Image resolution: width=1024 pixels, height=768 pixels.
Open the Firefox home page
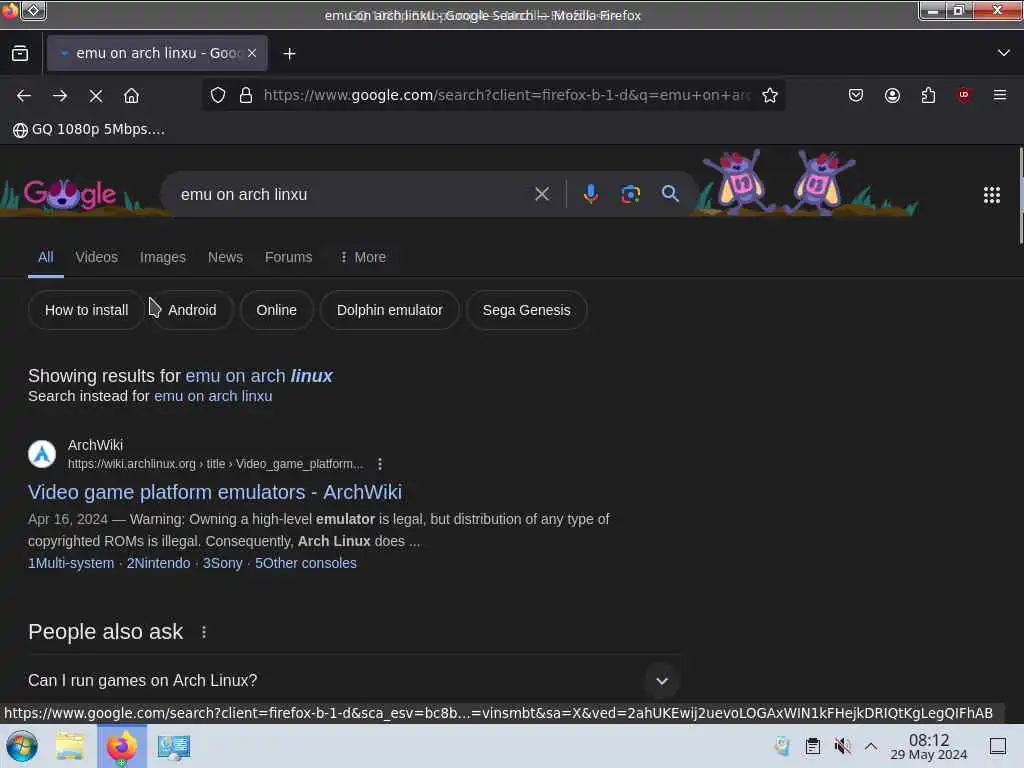[131, 96]
